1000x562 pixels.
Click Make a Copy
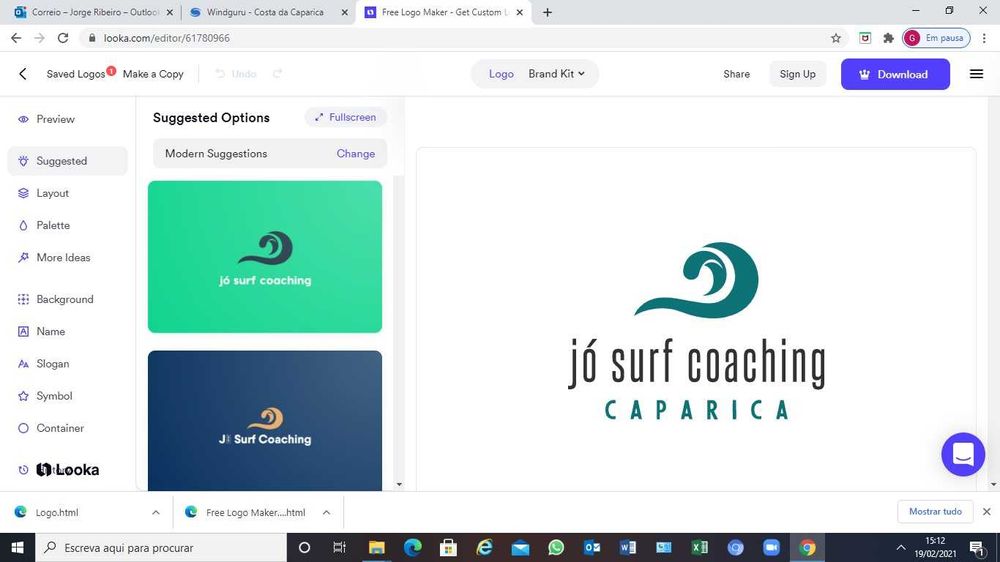point(153,74)
